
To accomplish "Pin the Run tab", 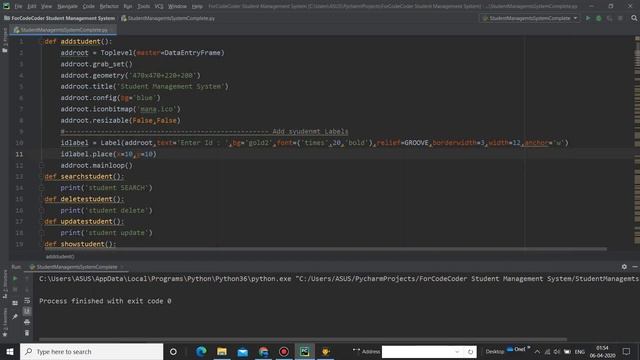I will 15,316.
